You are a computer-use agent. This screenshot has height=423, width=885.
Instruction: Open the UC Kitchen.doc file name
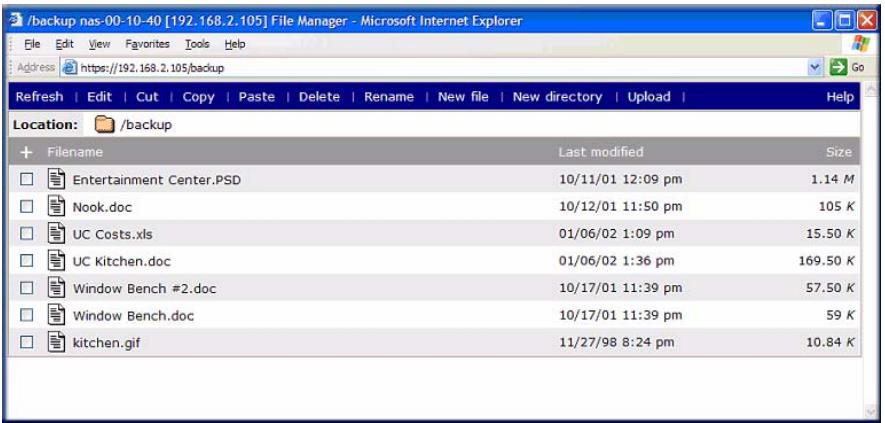121,261
